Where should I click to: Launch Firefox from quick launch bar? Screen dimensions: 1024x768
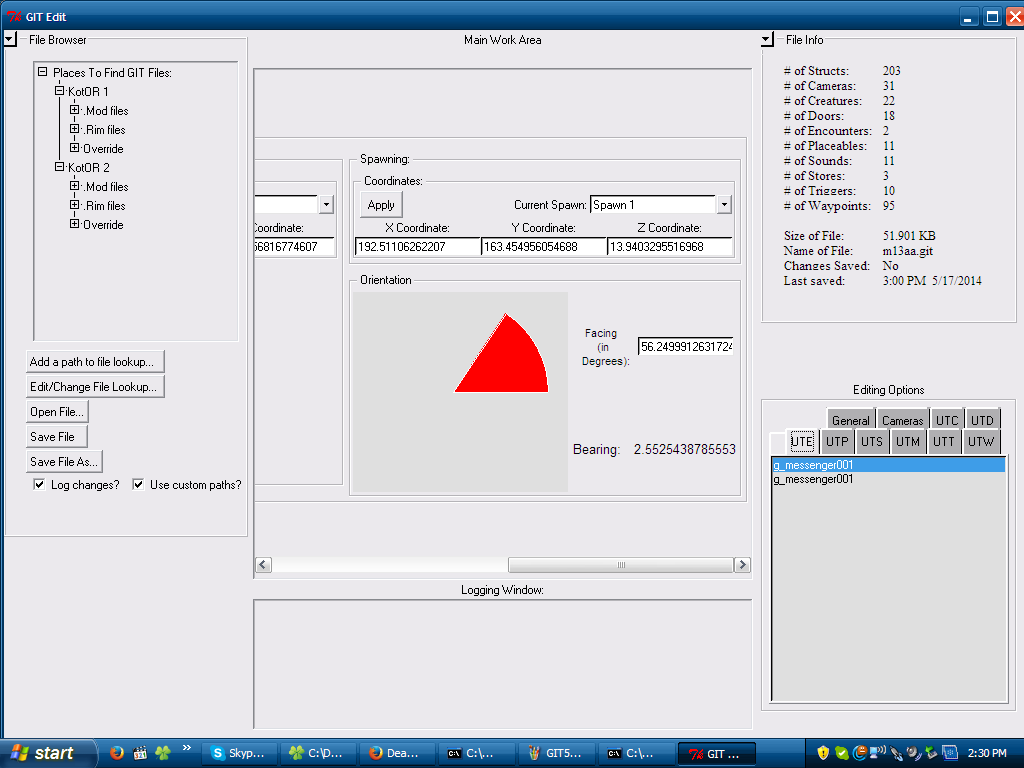coord(117,753)
